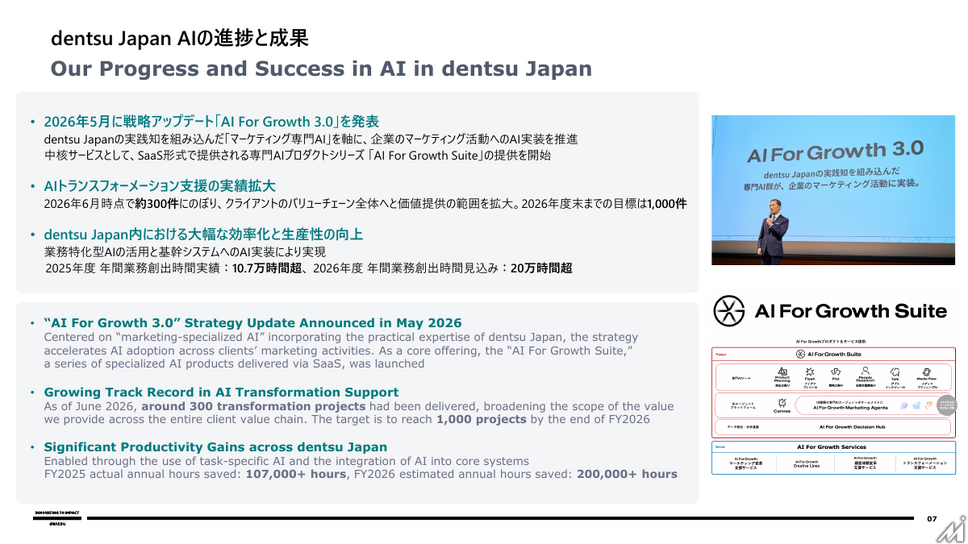Click the bold text "1,000件"
Viewport: 968px width, 544px height.
[x=667, y=204]
